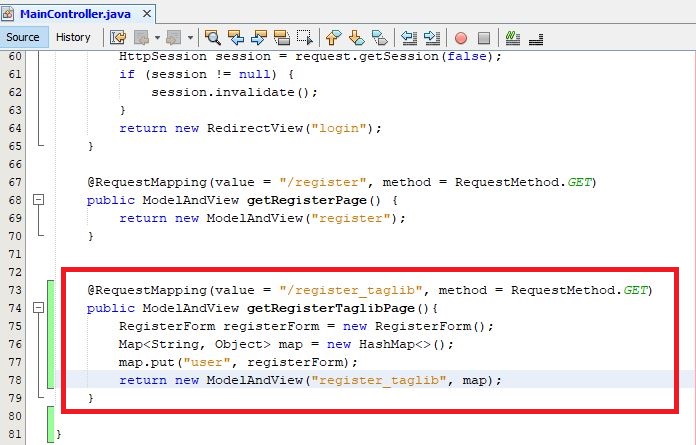Toggle Rectangular Selection mode icon

coord(305,38)
